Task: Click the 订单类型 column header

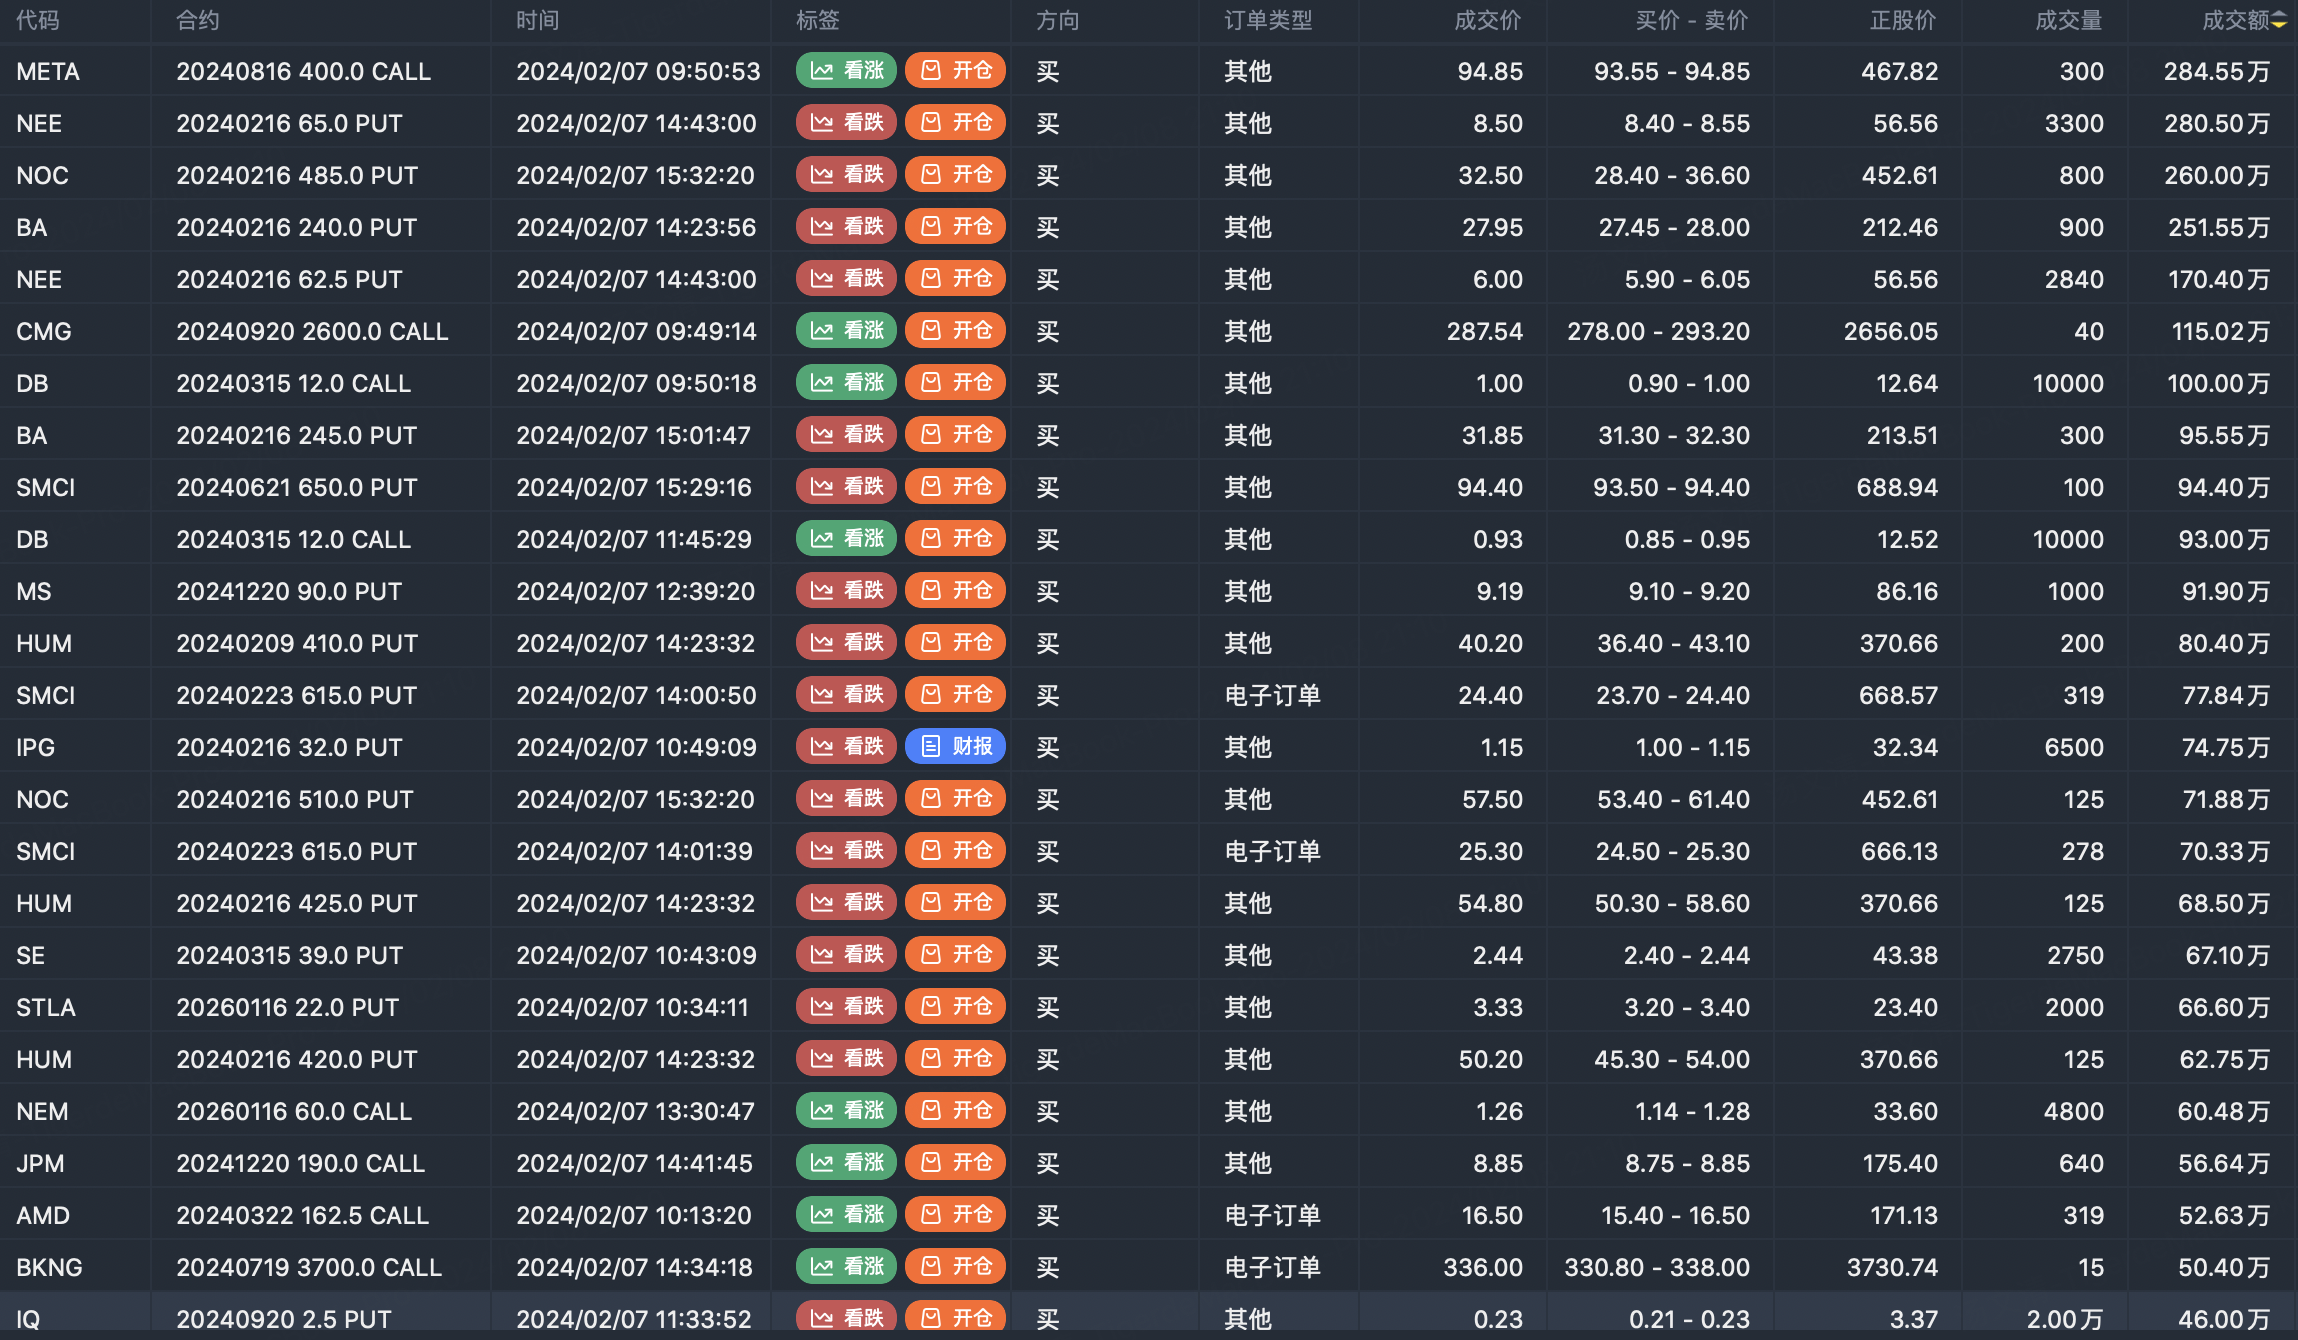Action: pos(1267,20)
